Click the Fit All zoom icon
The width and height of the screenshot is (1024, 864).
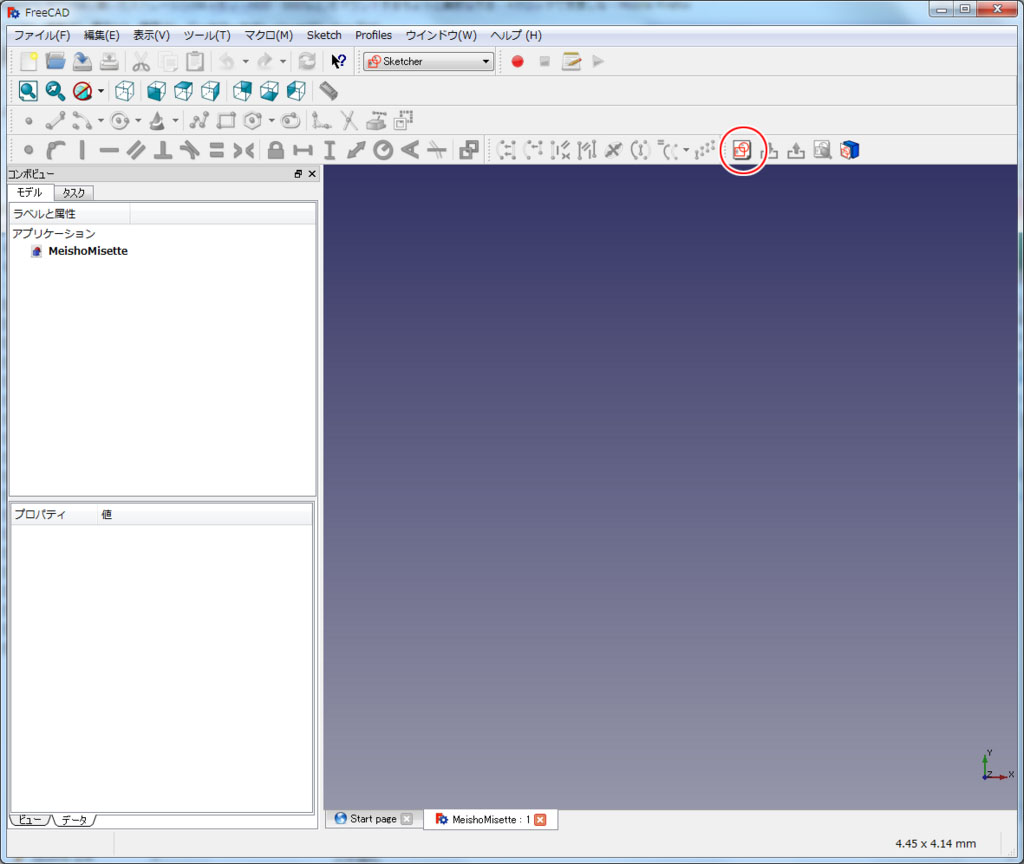(28, 91)
